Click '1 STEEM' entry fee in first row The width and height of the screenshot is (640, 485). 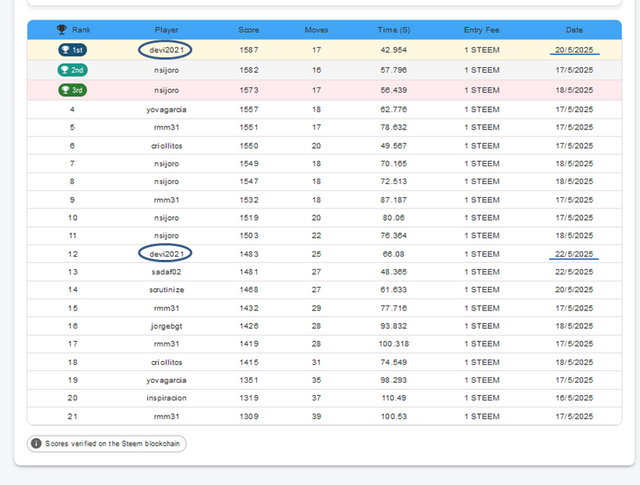[x=482, y=50]
